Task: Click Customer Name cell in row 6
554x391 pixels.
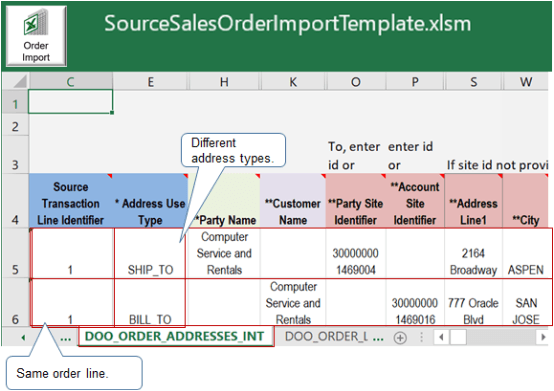Action: point(293,303)
